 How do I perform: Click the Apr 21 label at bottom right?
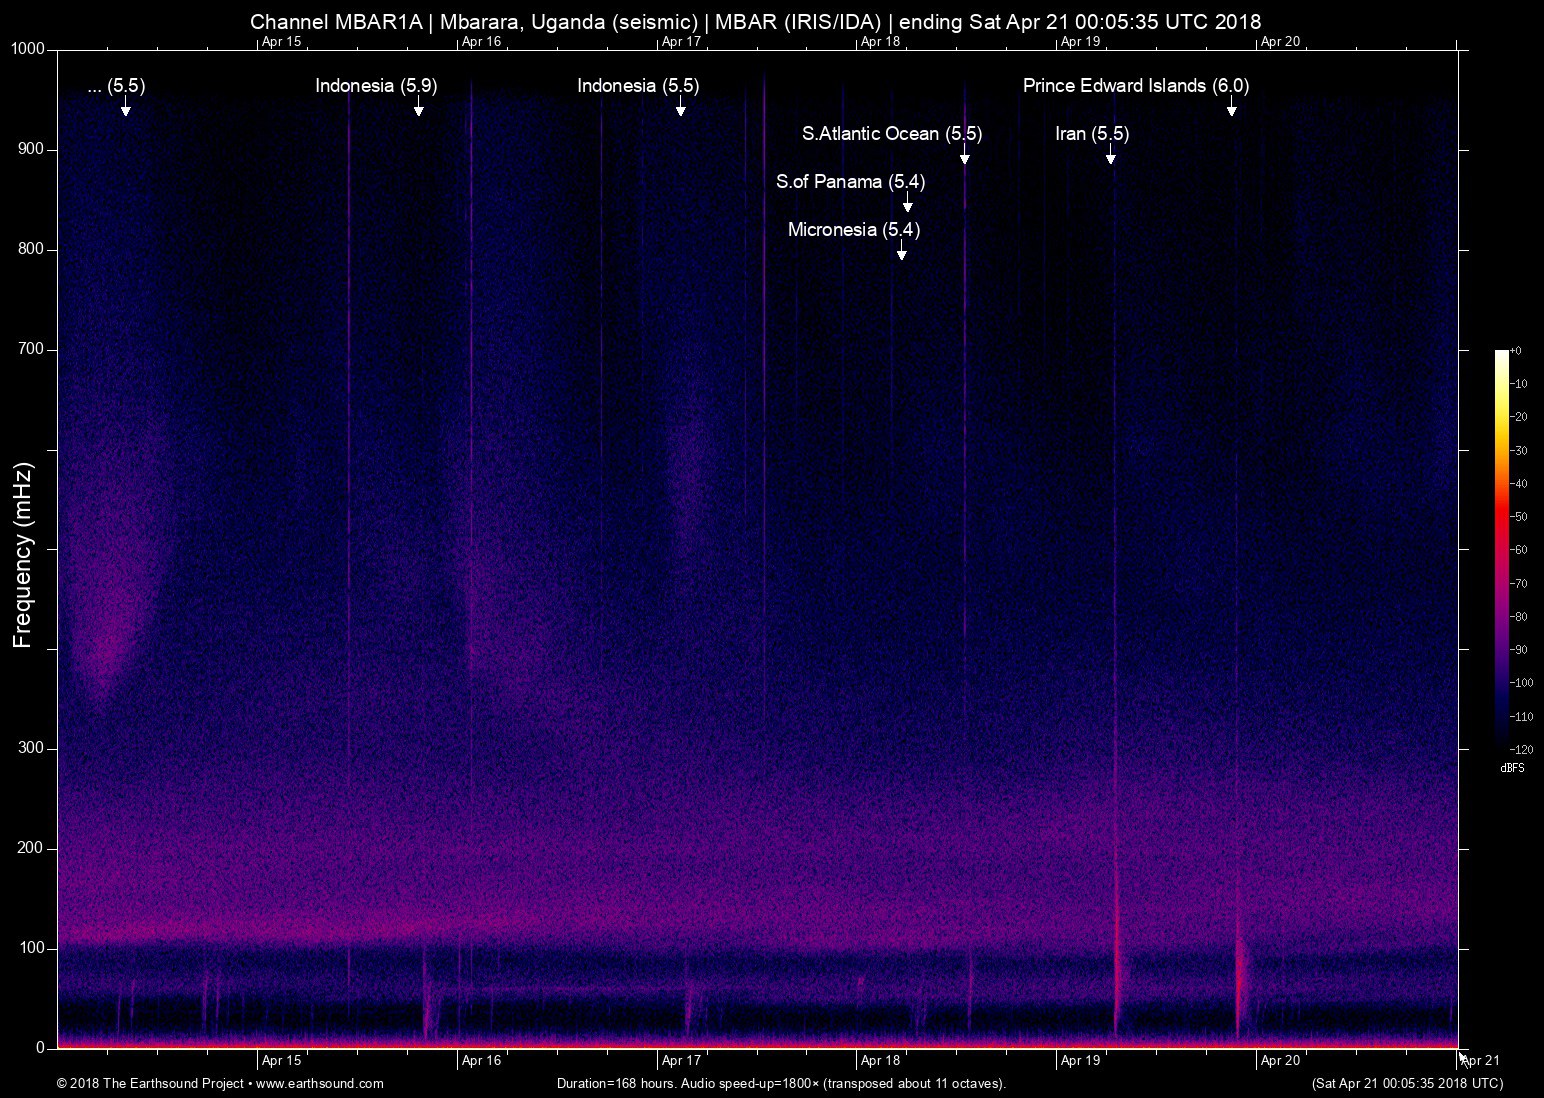(1481, 1061)
